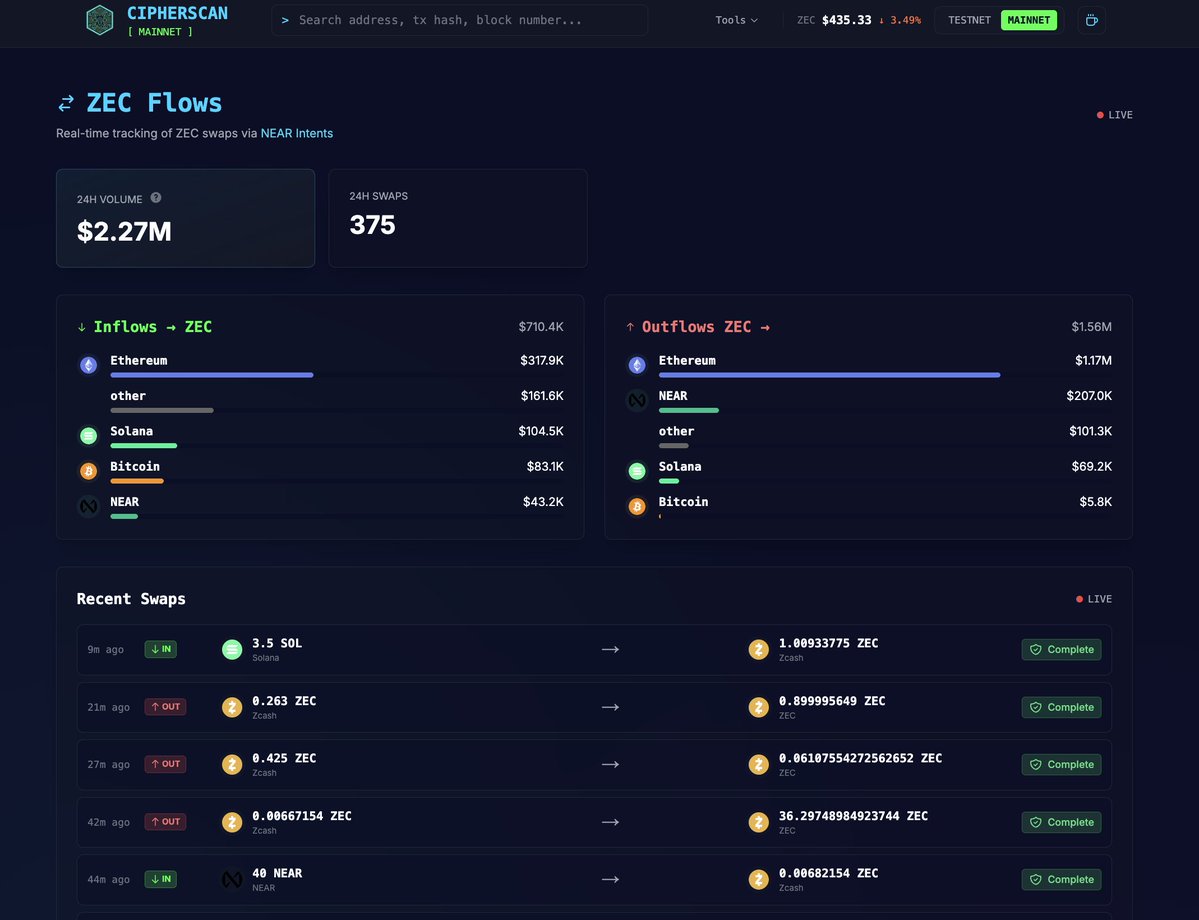This screenshot has width=1199, height=920.
Task: Click the 24H Volume help question icon
Action: [x=156, y=197]
